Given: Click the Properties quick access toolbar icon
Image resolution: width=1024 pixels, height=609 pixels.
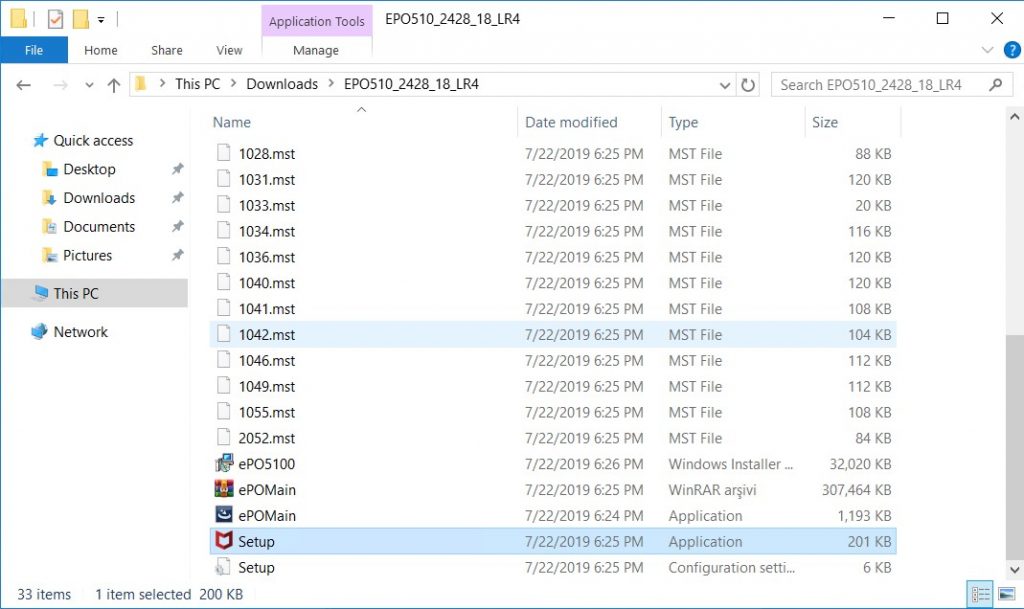Looking at the screenshot, I should (x=56, y=19).
